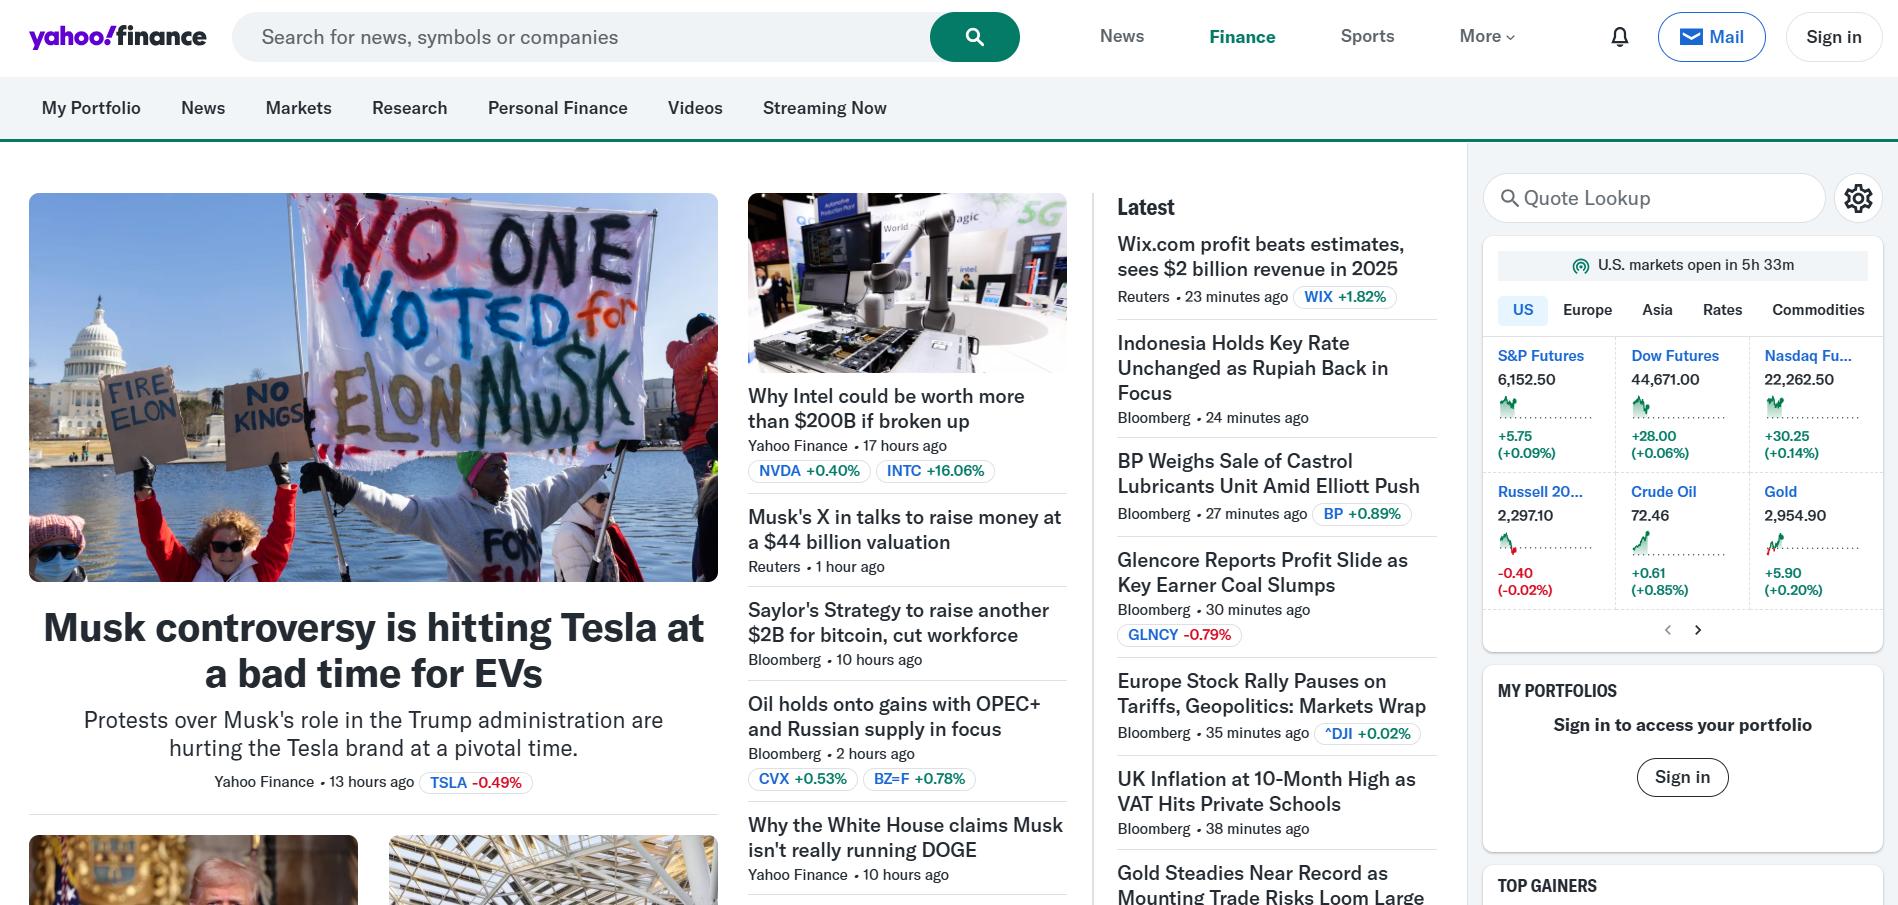Open the Markets menu item
Screen dimensions: 1898x905
coord(298,108)
